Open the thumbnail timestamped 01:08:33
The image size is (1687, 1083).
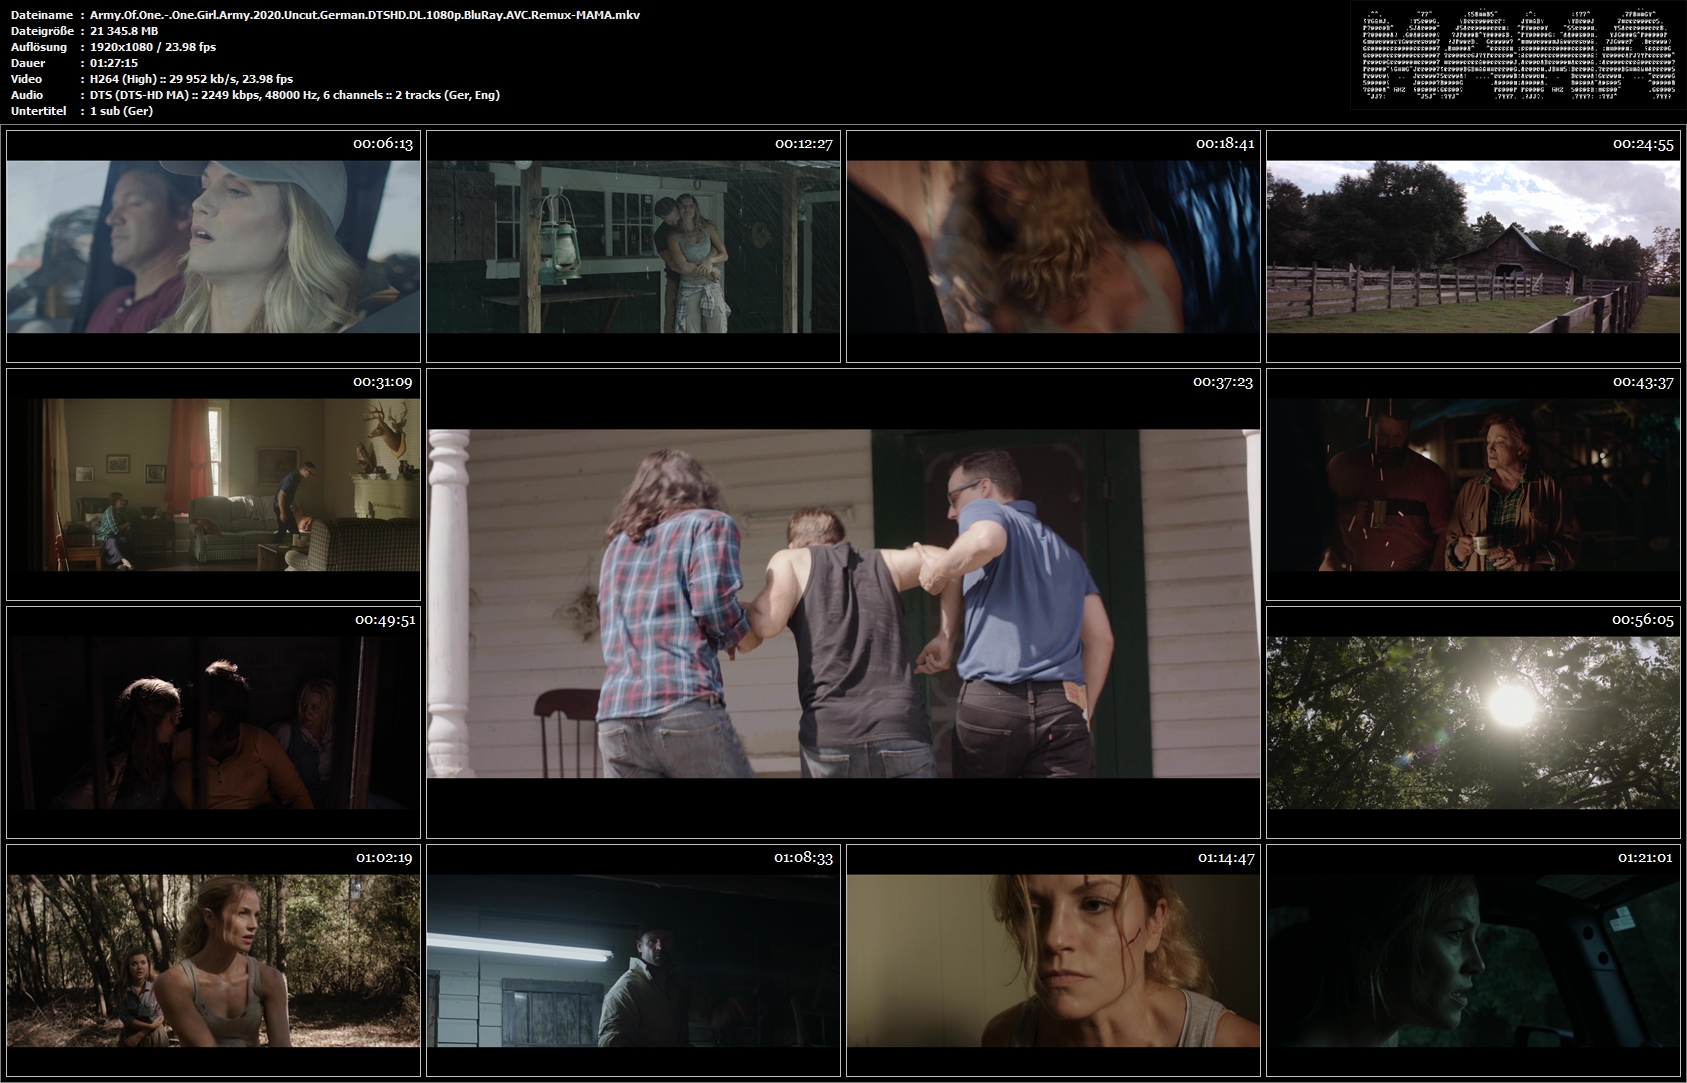pyautogui.click(x=633, y=960)
